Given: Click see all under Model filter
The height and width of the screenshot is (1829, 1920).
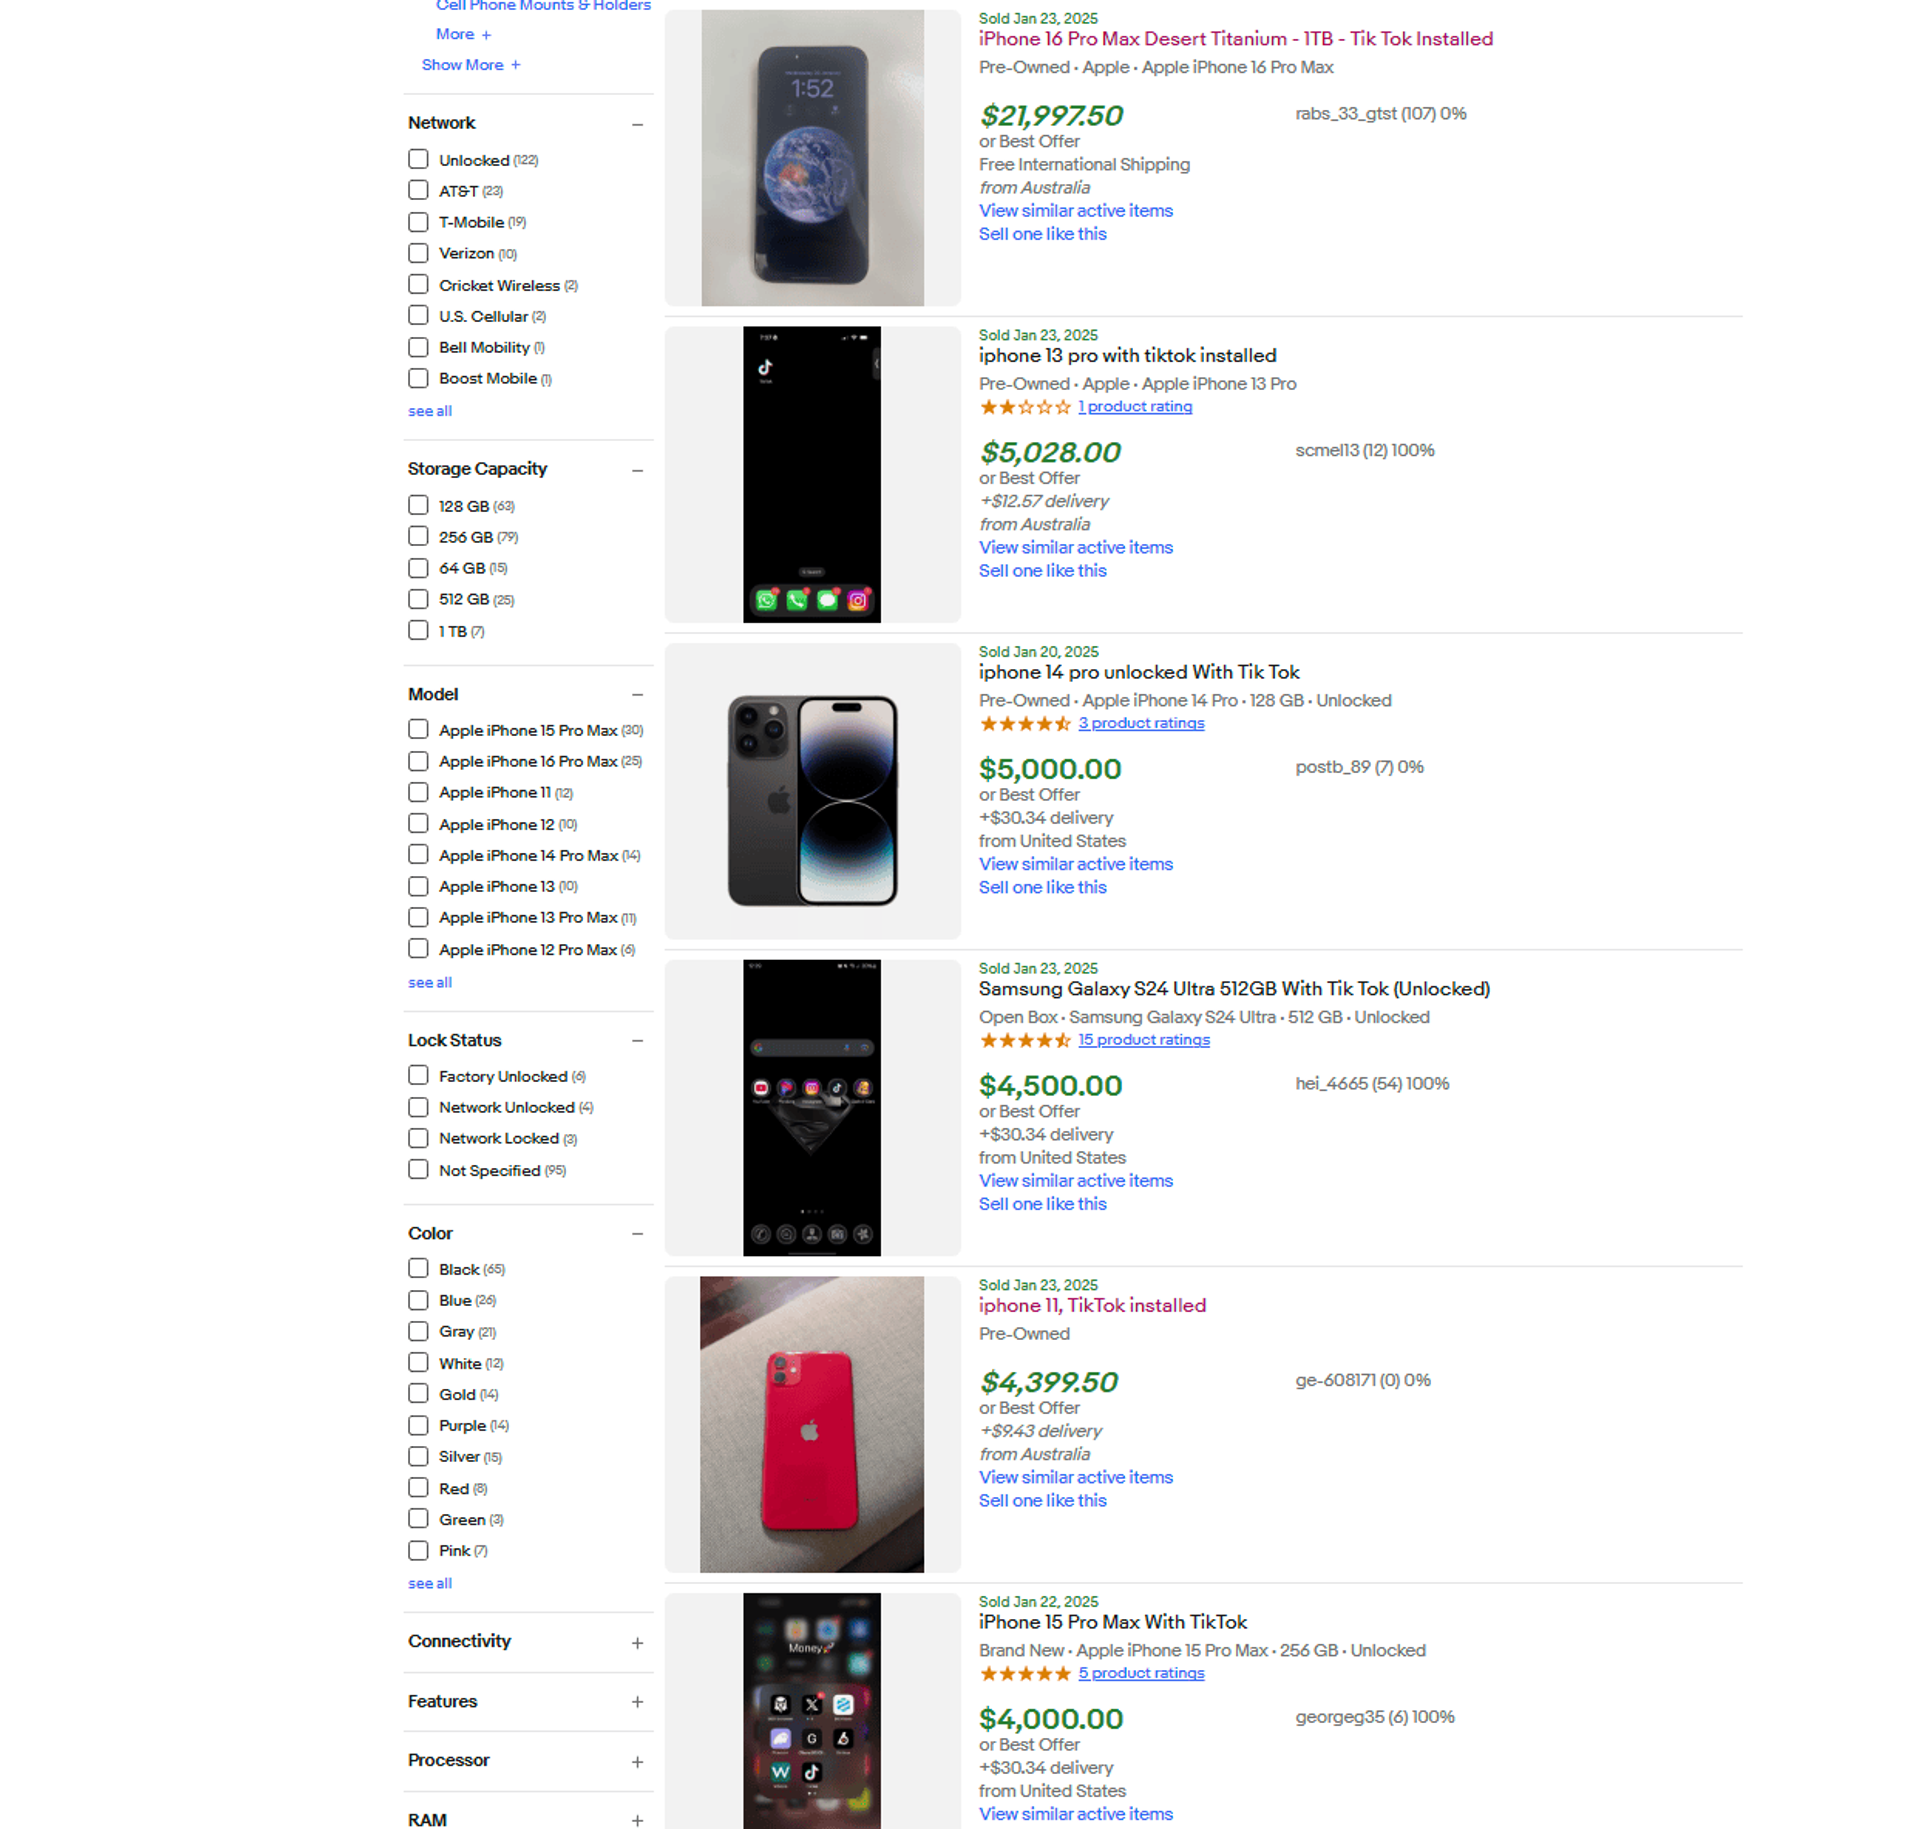Looking at the screenshot, I should point(429,983).
